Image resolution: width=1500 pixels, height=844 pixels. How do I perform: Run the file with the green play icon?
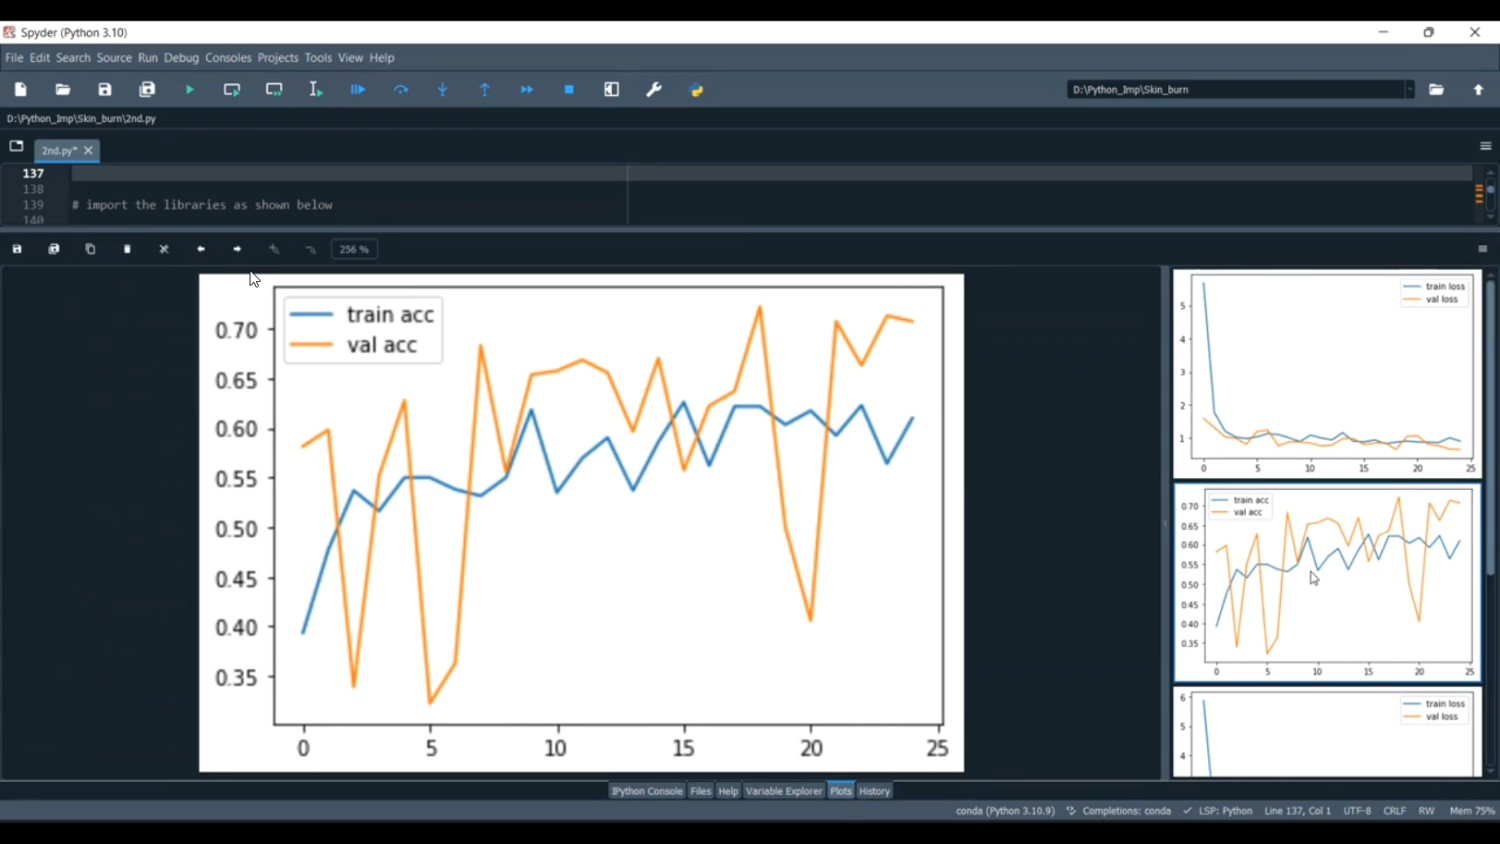[x=189, y=90]
